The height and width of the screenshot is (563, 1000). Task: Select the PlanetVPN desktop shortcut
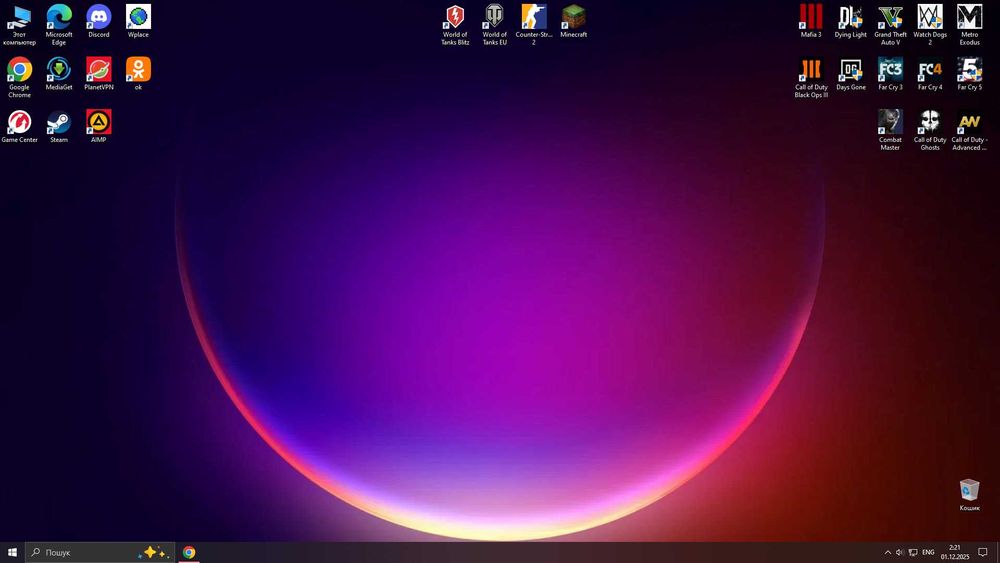click(x=98, y=73)
